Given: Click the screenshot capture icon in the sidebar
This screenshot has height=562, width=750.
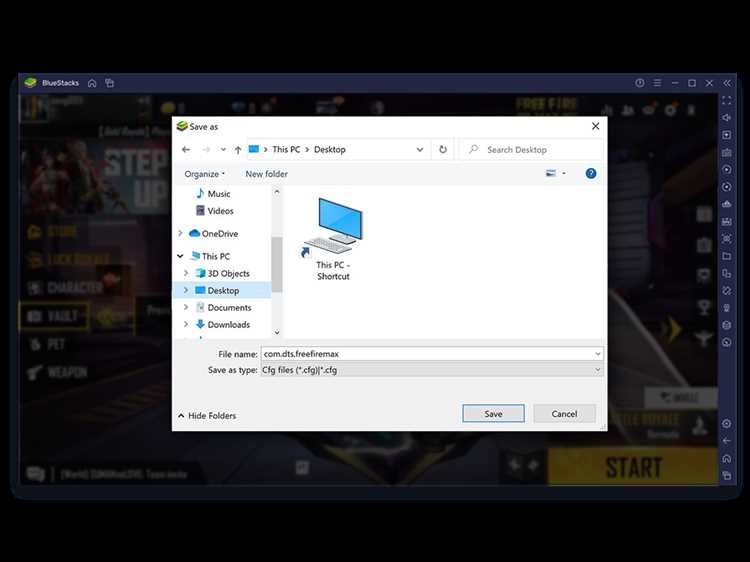Looking at the screenshot, I should (727, 239).
